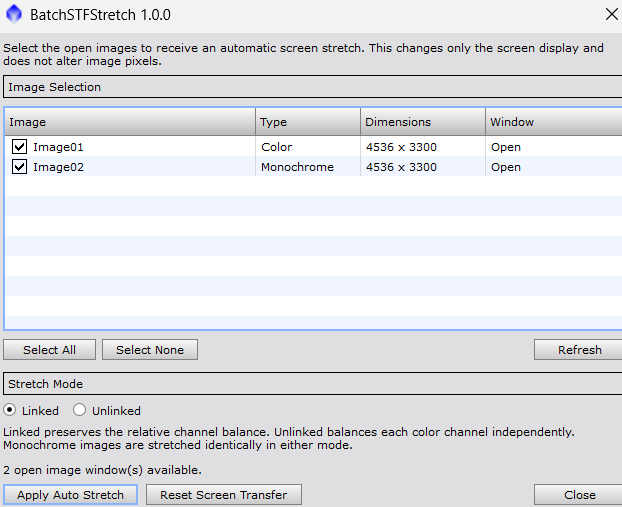622x507 pixels.
Task: Select the Linked radio button
Action: coord(10,410)
